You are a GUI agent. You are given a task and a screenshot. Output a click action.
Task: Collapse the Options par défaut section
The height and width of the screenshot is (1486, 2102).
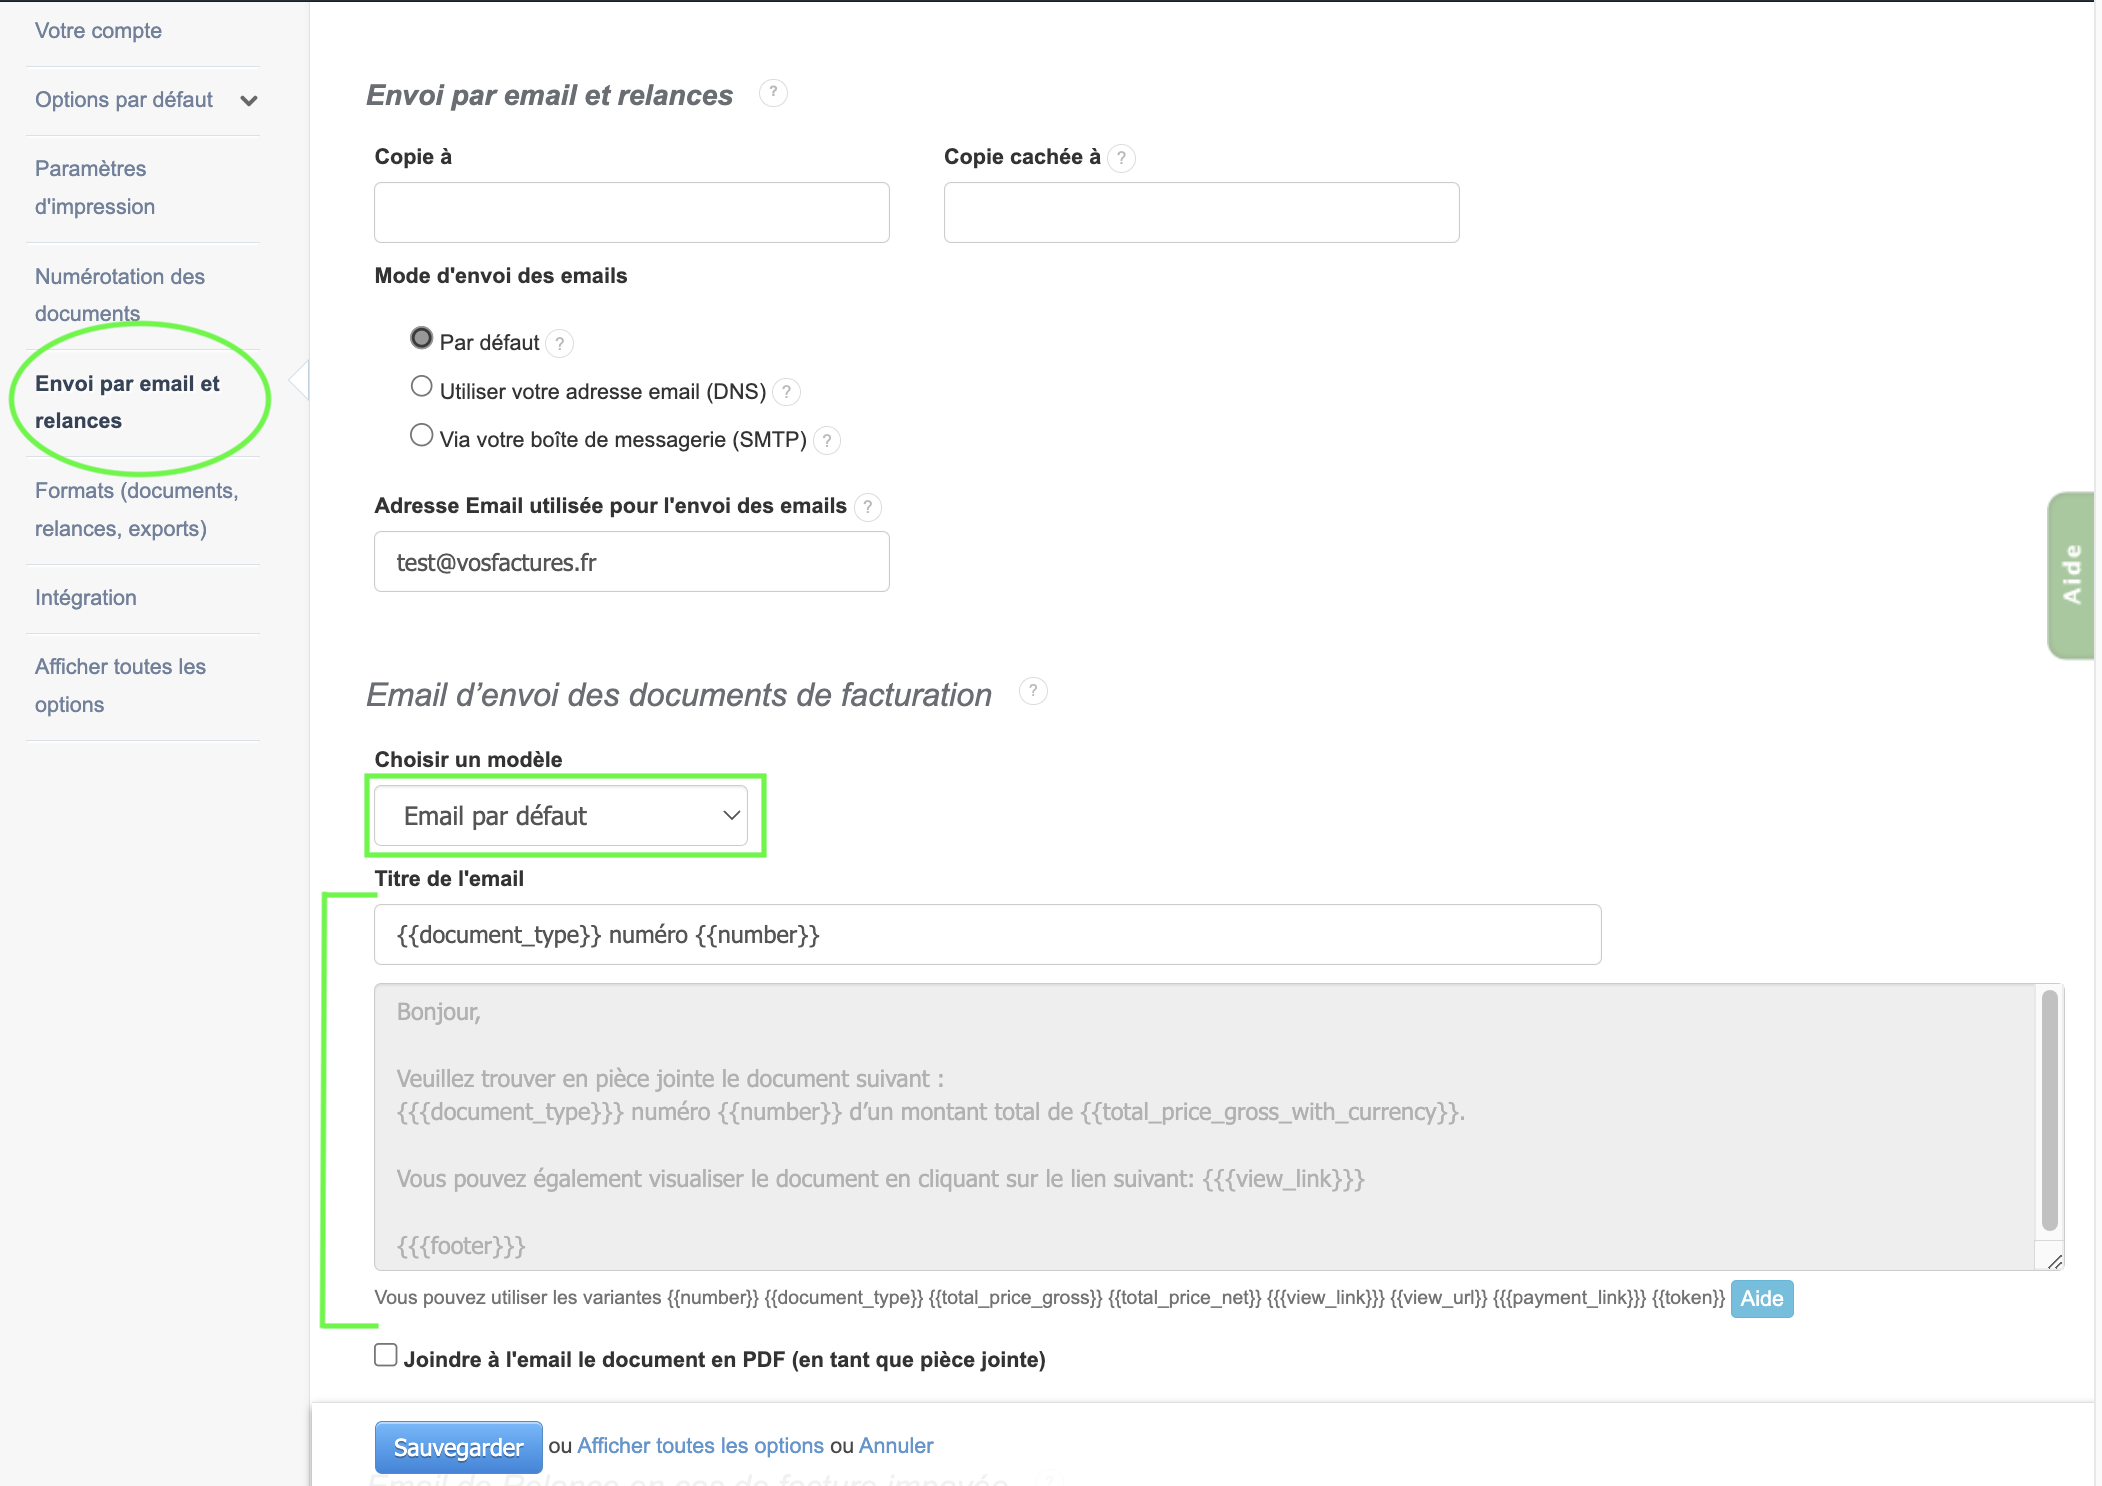point(249,100)
